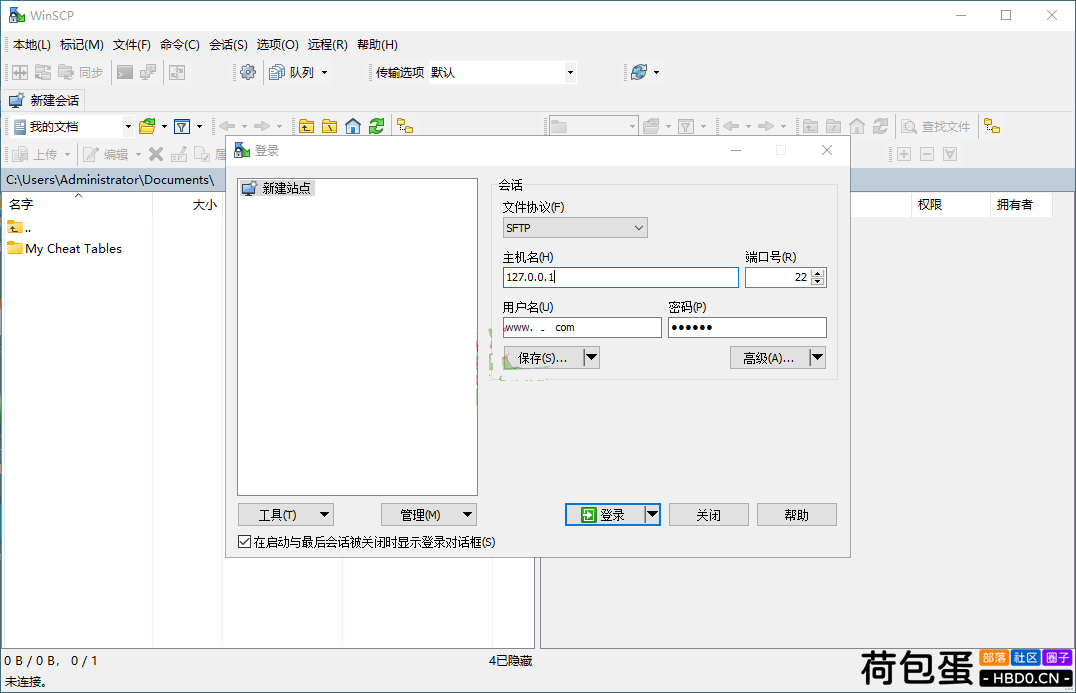Go to root directory in local panel
Viewport: 1076px width, 693px height.
pos(329,126)
